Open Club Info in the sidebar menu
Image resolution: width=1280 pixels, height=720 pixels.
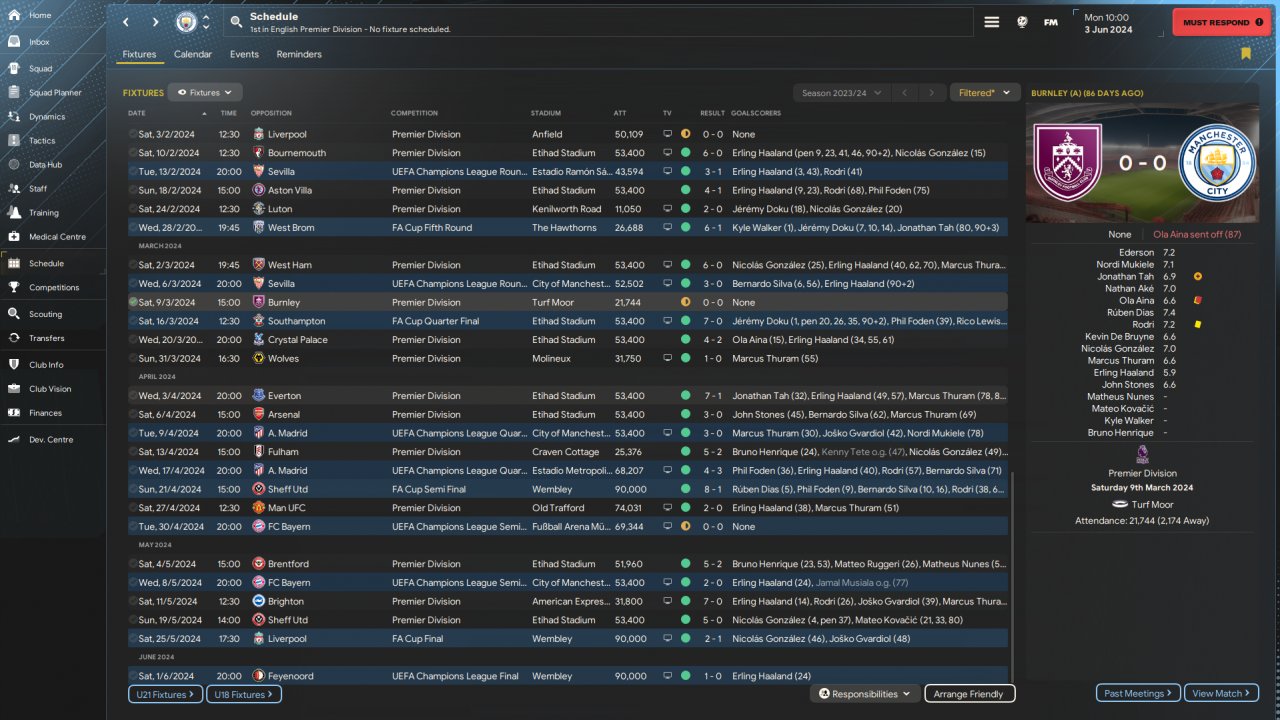point(46,365)
